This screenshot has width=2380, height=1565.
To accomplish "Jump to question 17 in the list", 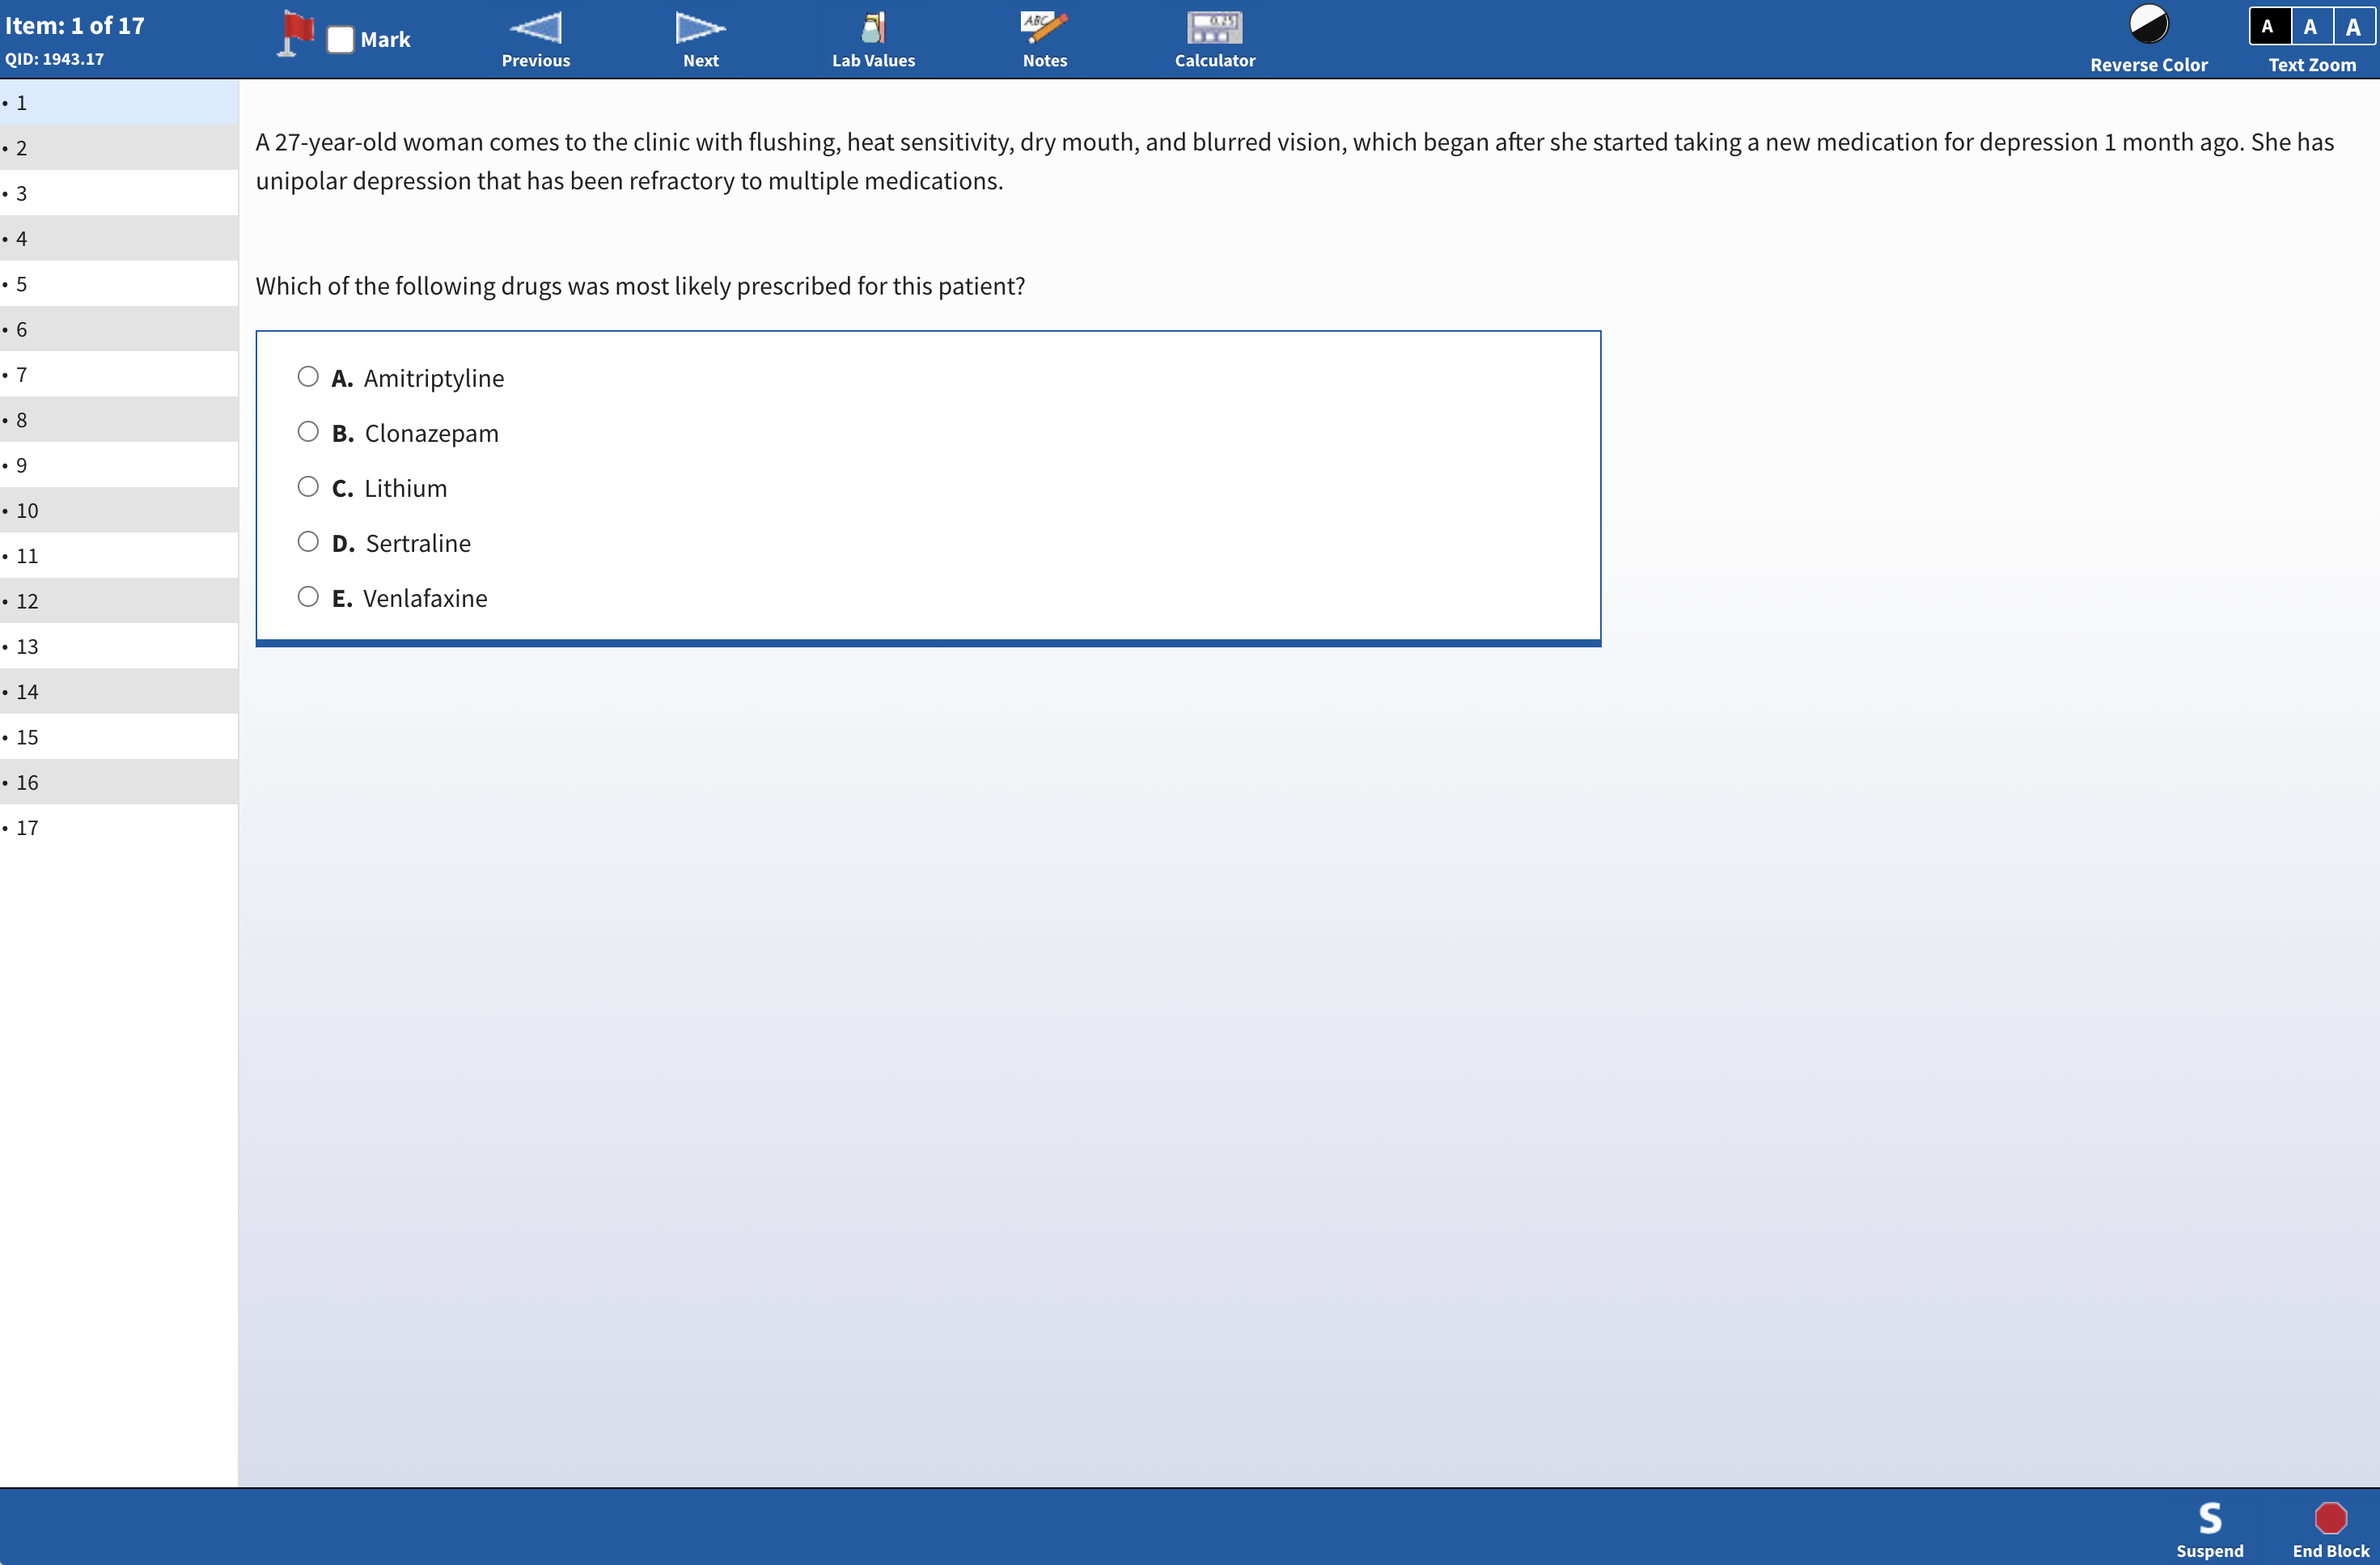I will pyautogui.click(x=119, y=828).
